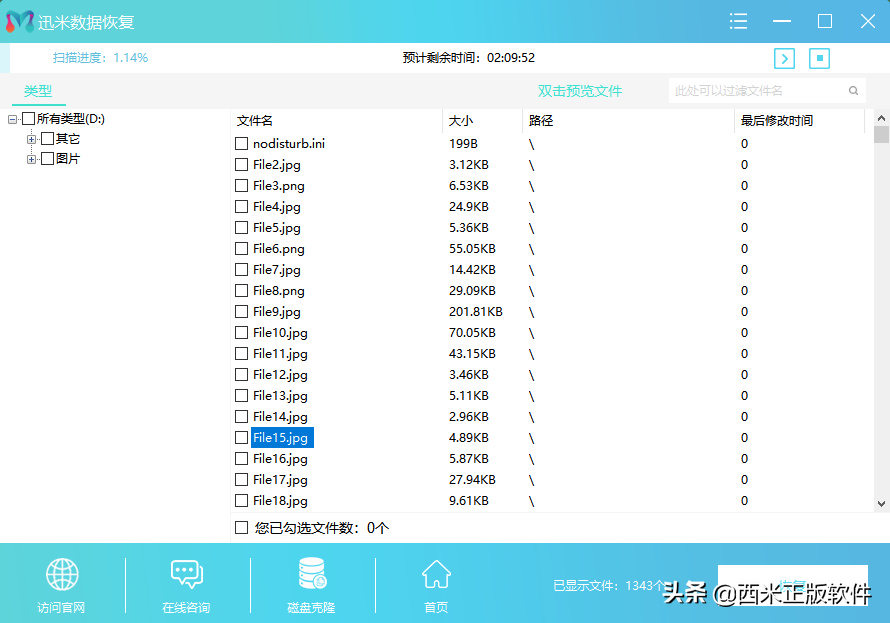The image size is (890, 623).
Task: Click the search magnifier icon
Action: pos(853,91)
